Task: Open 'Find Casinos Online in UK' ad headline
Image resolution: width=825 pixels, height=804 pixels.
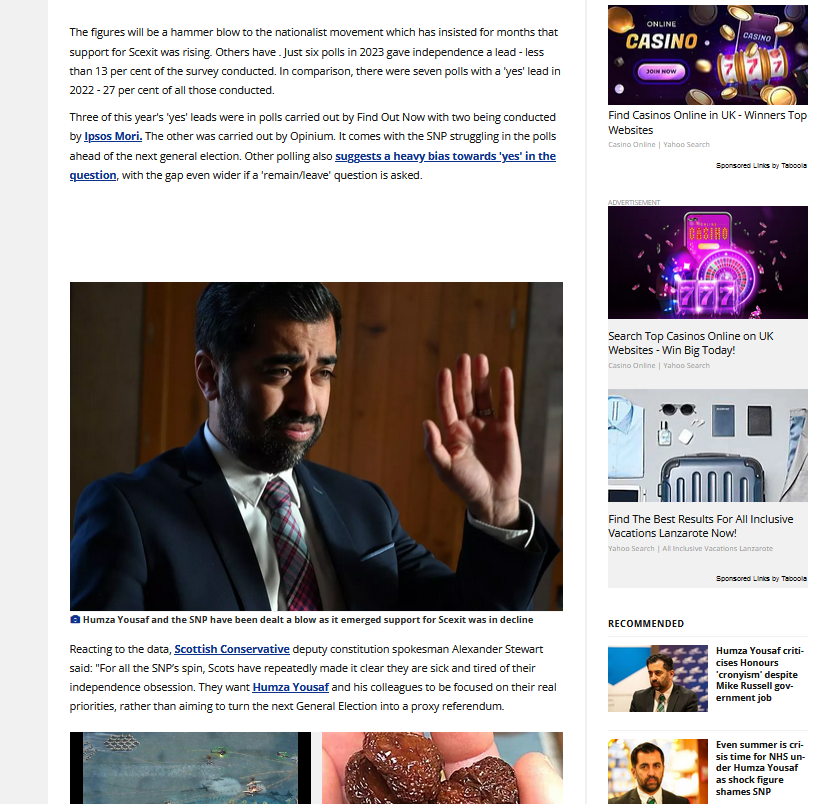Action: [x=708, y=123]
